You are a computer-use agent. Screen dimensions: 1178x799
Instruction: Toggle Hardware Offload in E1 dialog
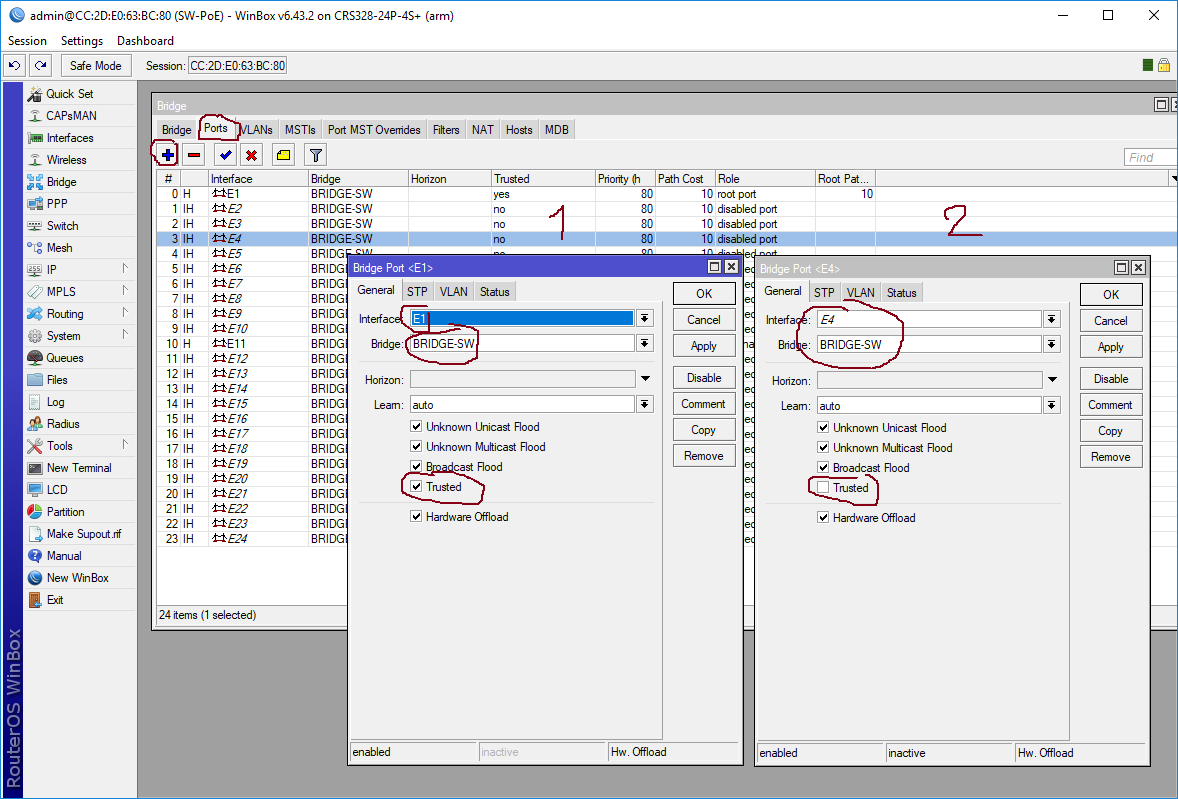click(x=416, y=517)
